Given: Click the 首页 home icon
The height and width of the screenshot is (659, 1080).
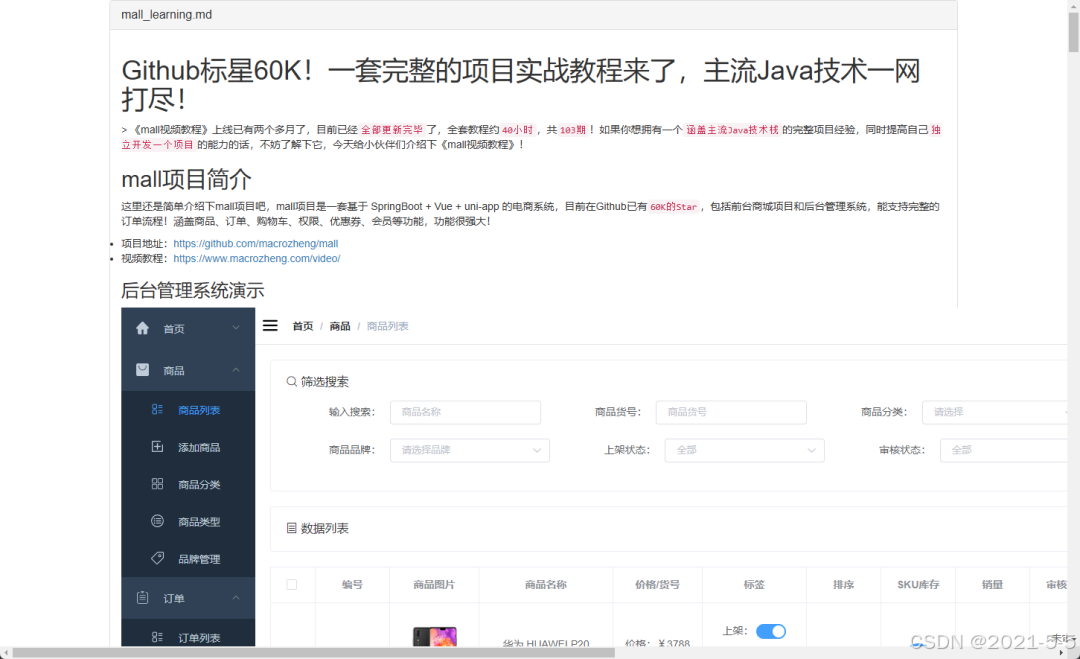Looking at the screenshot, I should [141, 327].
